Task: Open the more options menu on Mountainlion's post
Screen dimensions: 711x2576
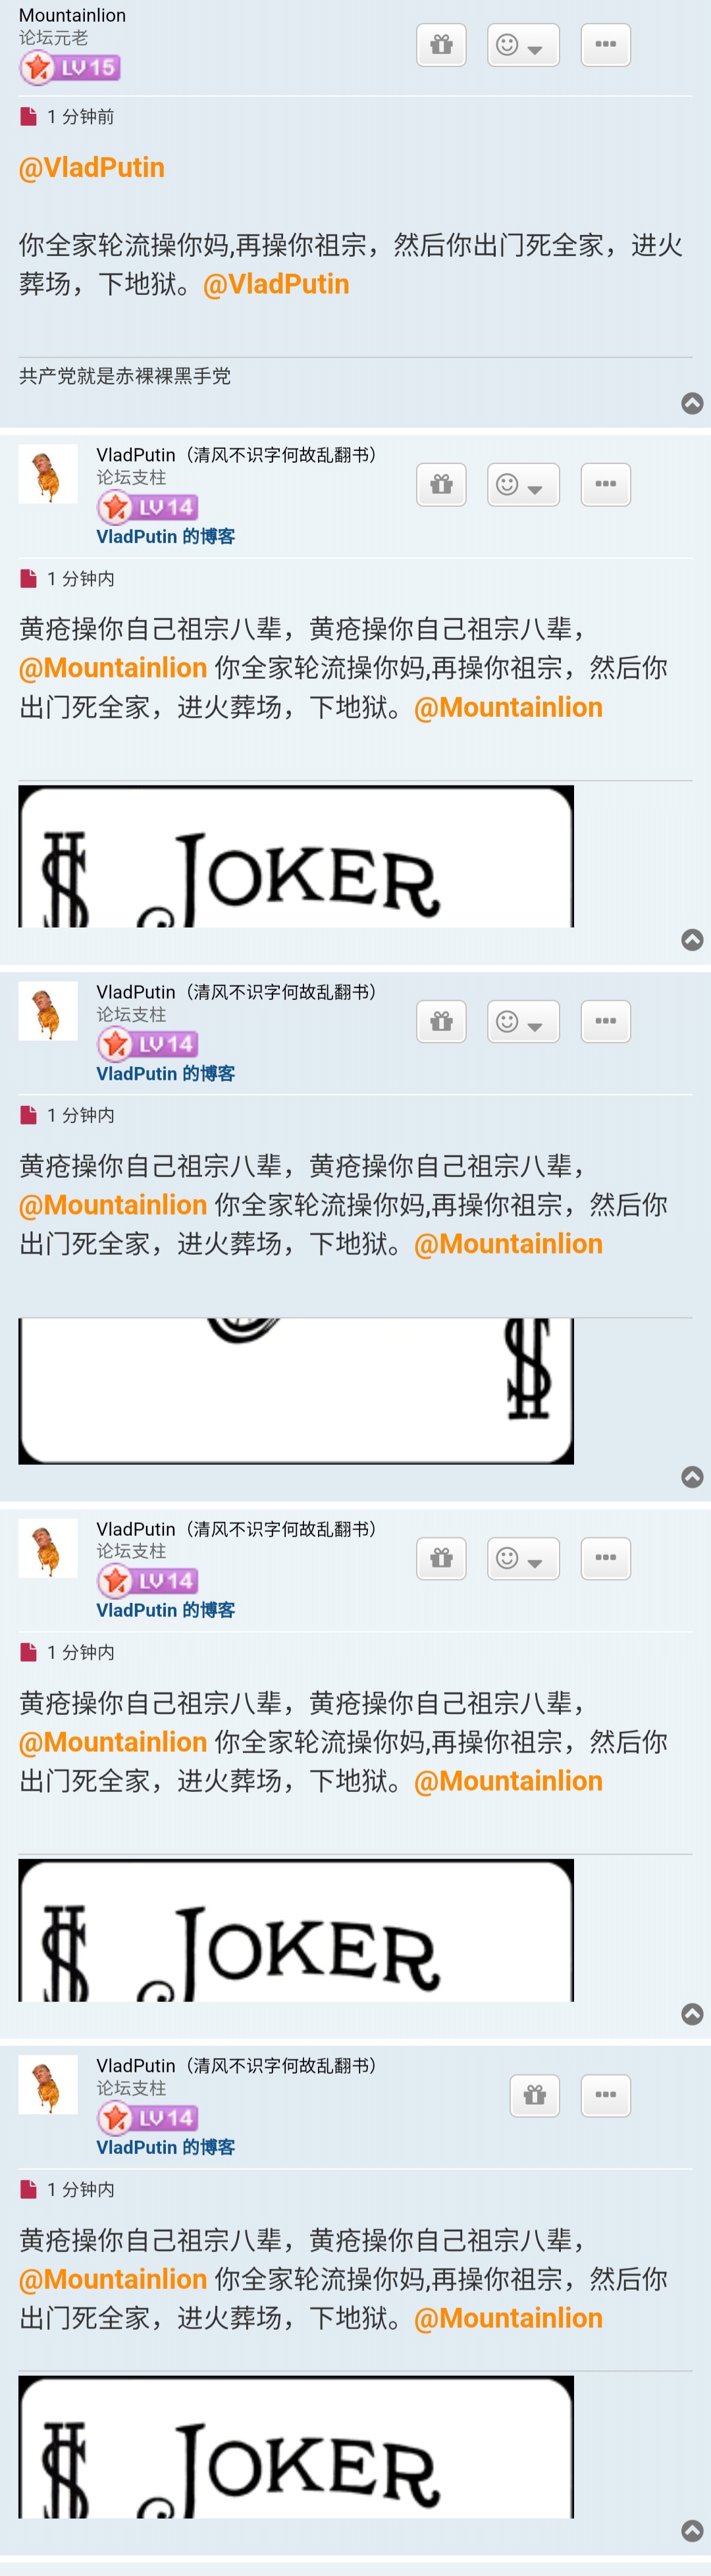Action: point(606,45)
